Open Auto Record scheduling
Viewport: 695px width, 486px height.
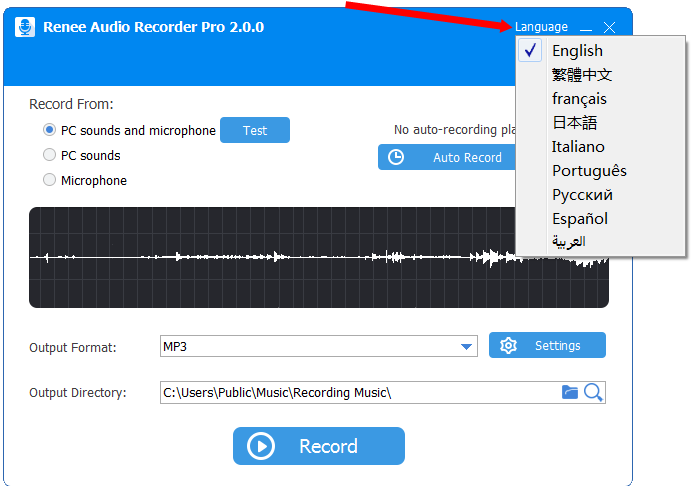(447, 157)
